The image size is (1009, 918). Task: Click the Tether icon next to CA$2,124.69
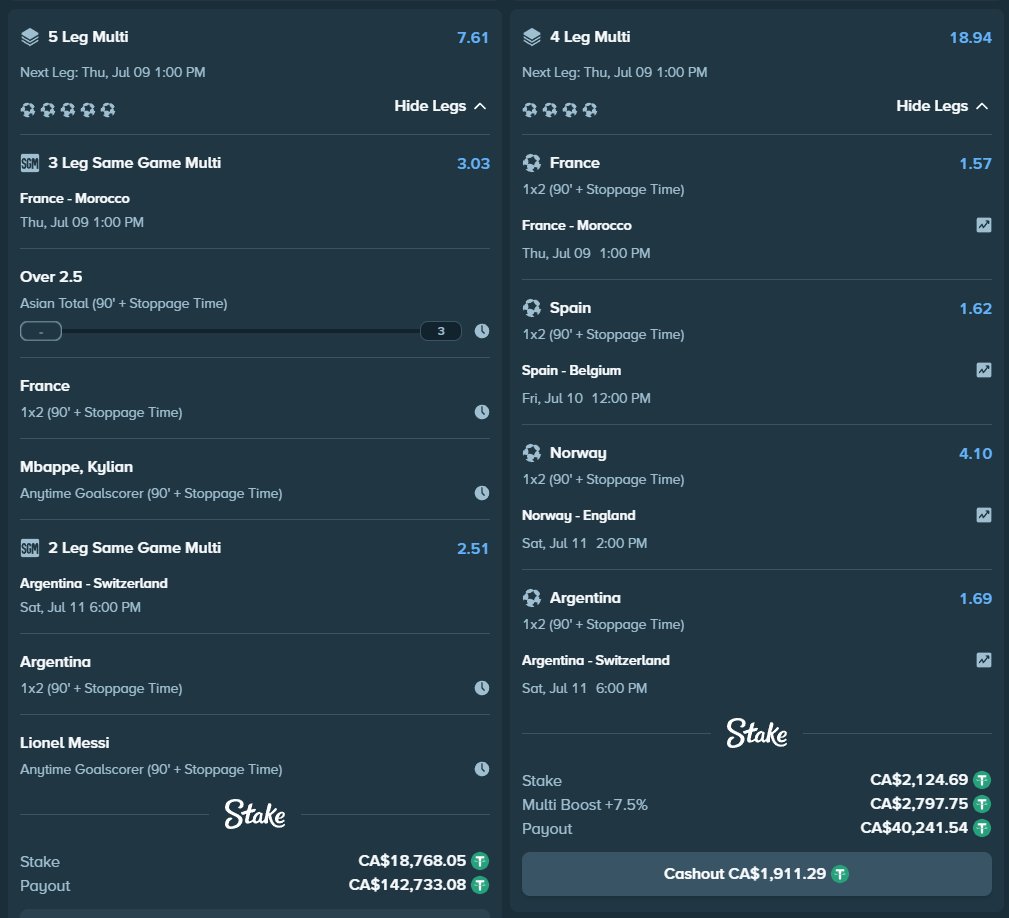(x=982, y=780)
